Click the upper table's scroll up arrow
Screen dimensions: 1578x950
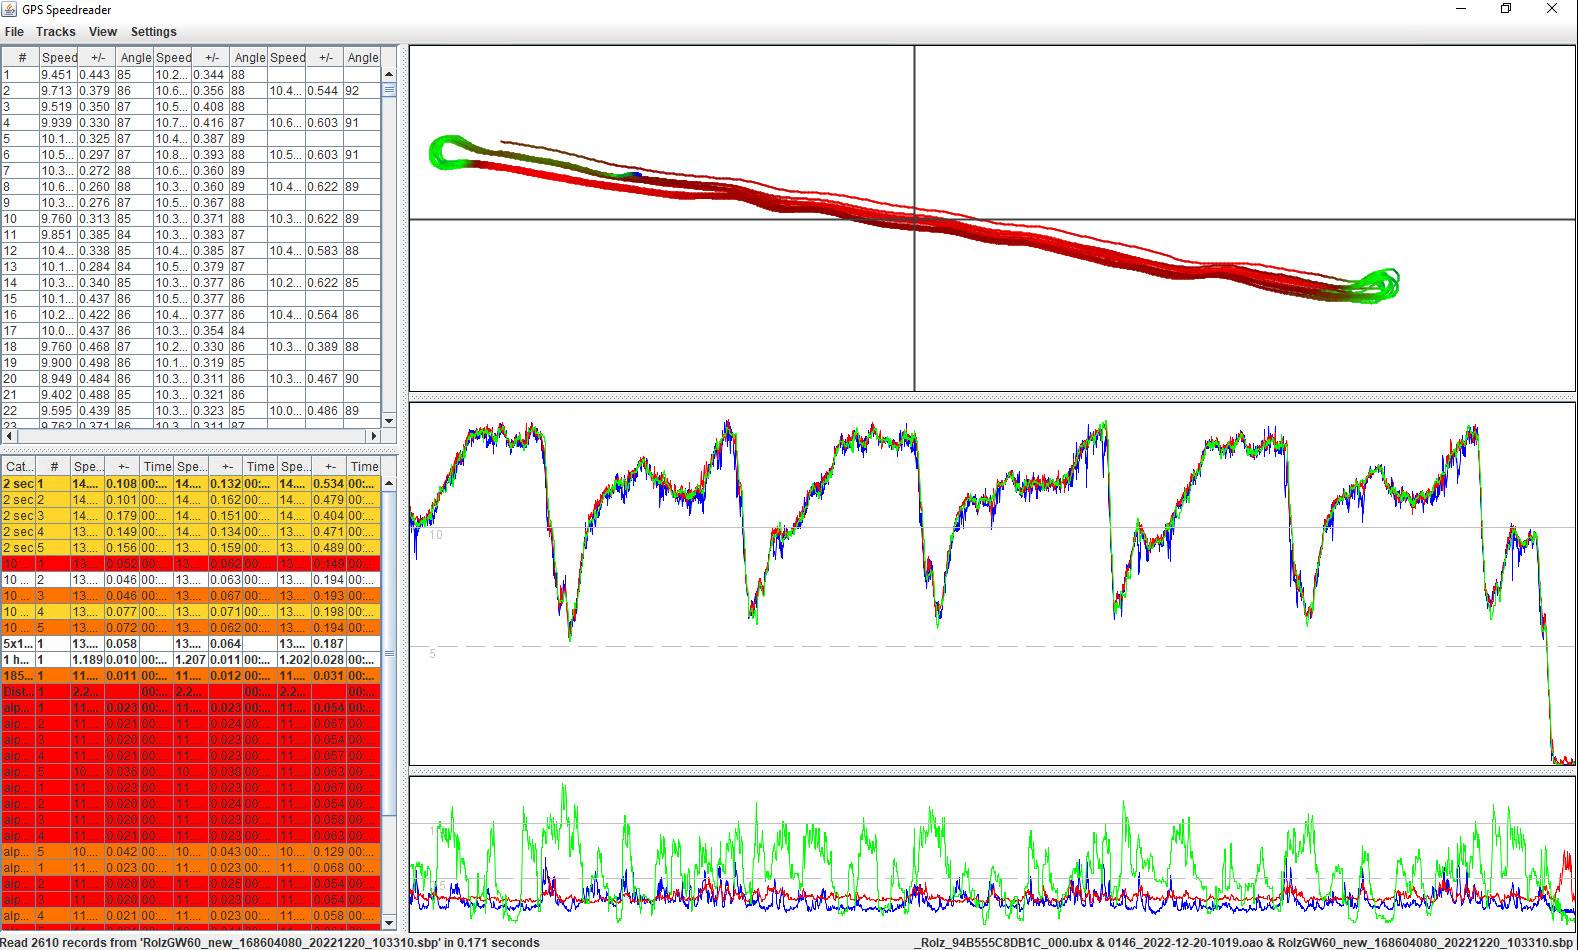tap(389, 74)
